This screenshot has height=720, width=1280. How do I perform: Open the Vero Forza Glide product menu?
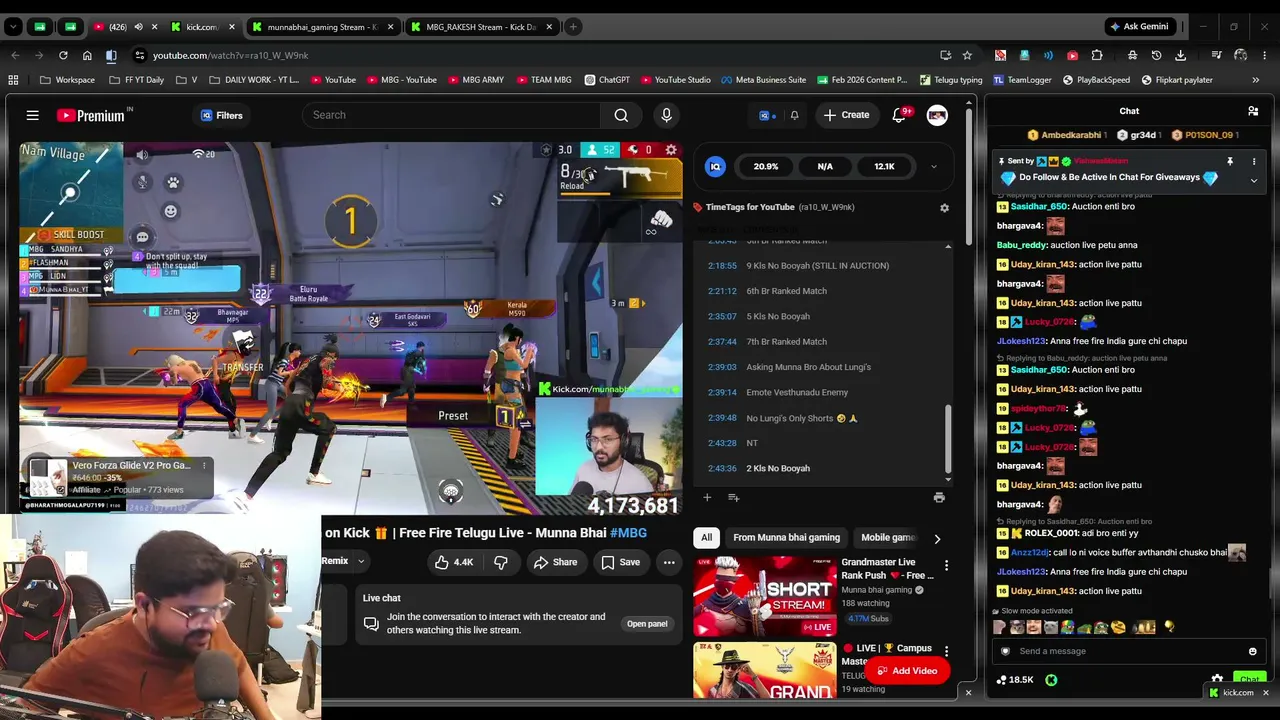(x=204, y=465)
